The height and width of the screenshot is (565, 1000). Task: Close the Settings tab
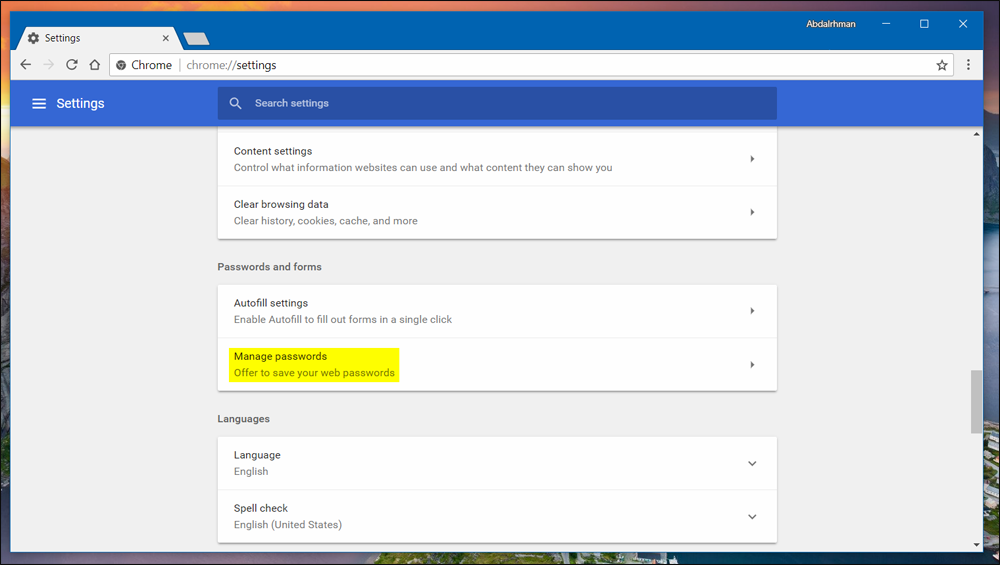coord(165,38)
